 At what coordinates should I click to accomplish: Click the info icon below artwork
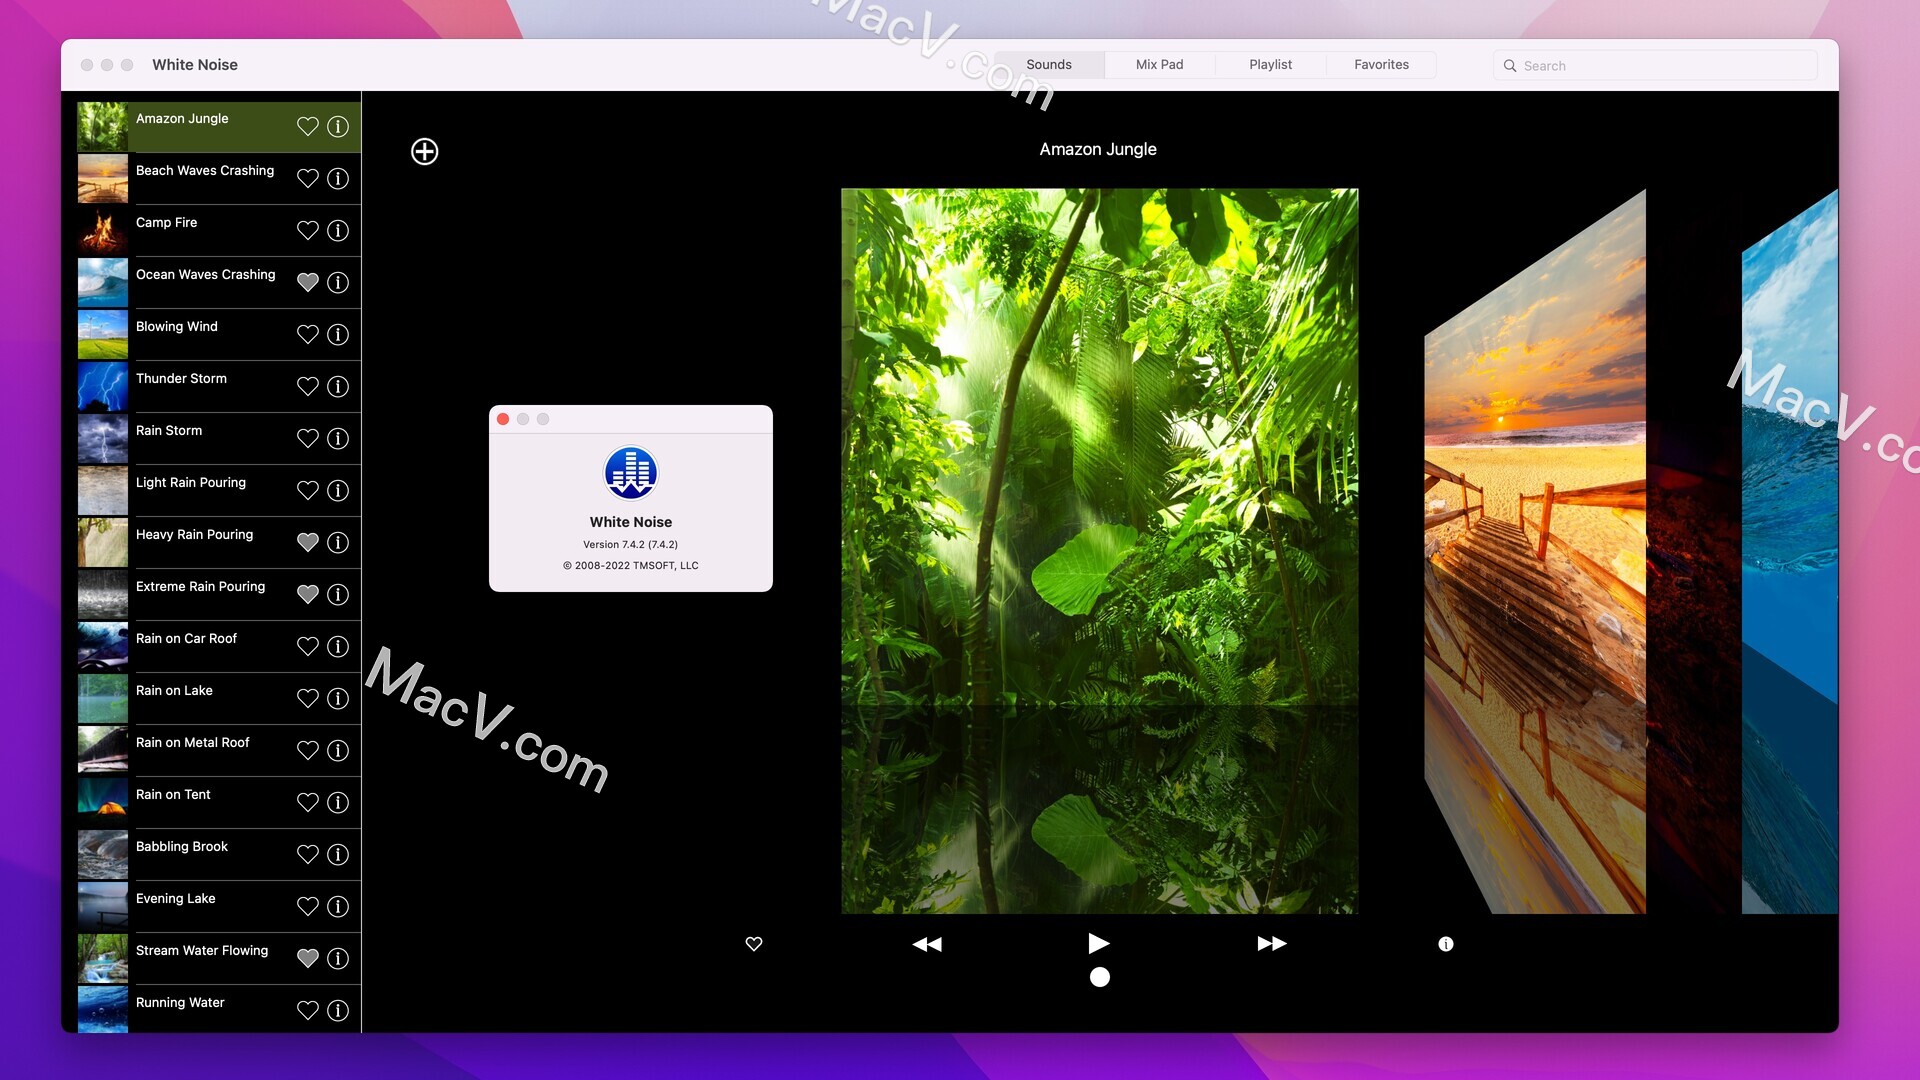pyautogui.click(x=1446, y=944)
